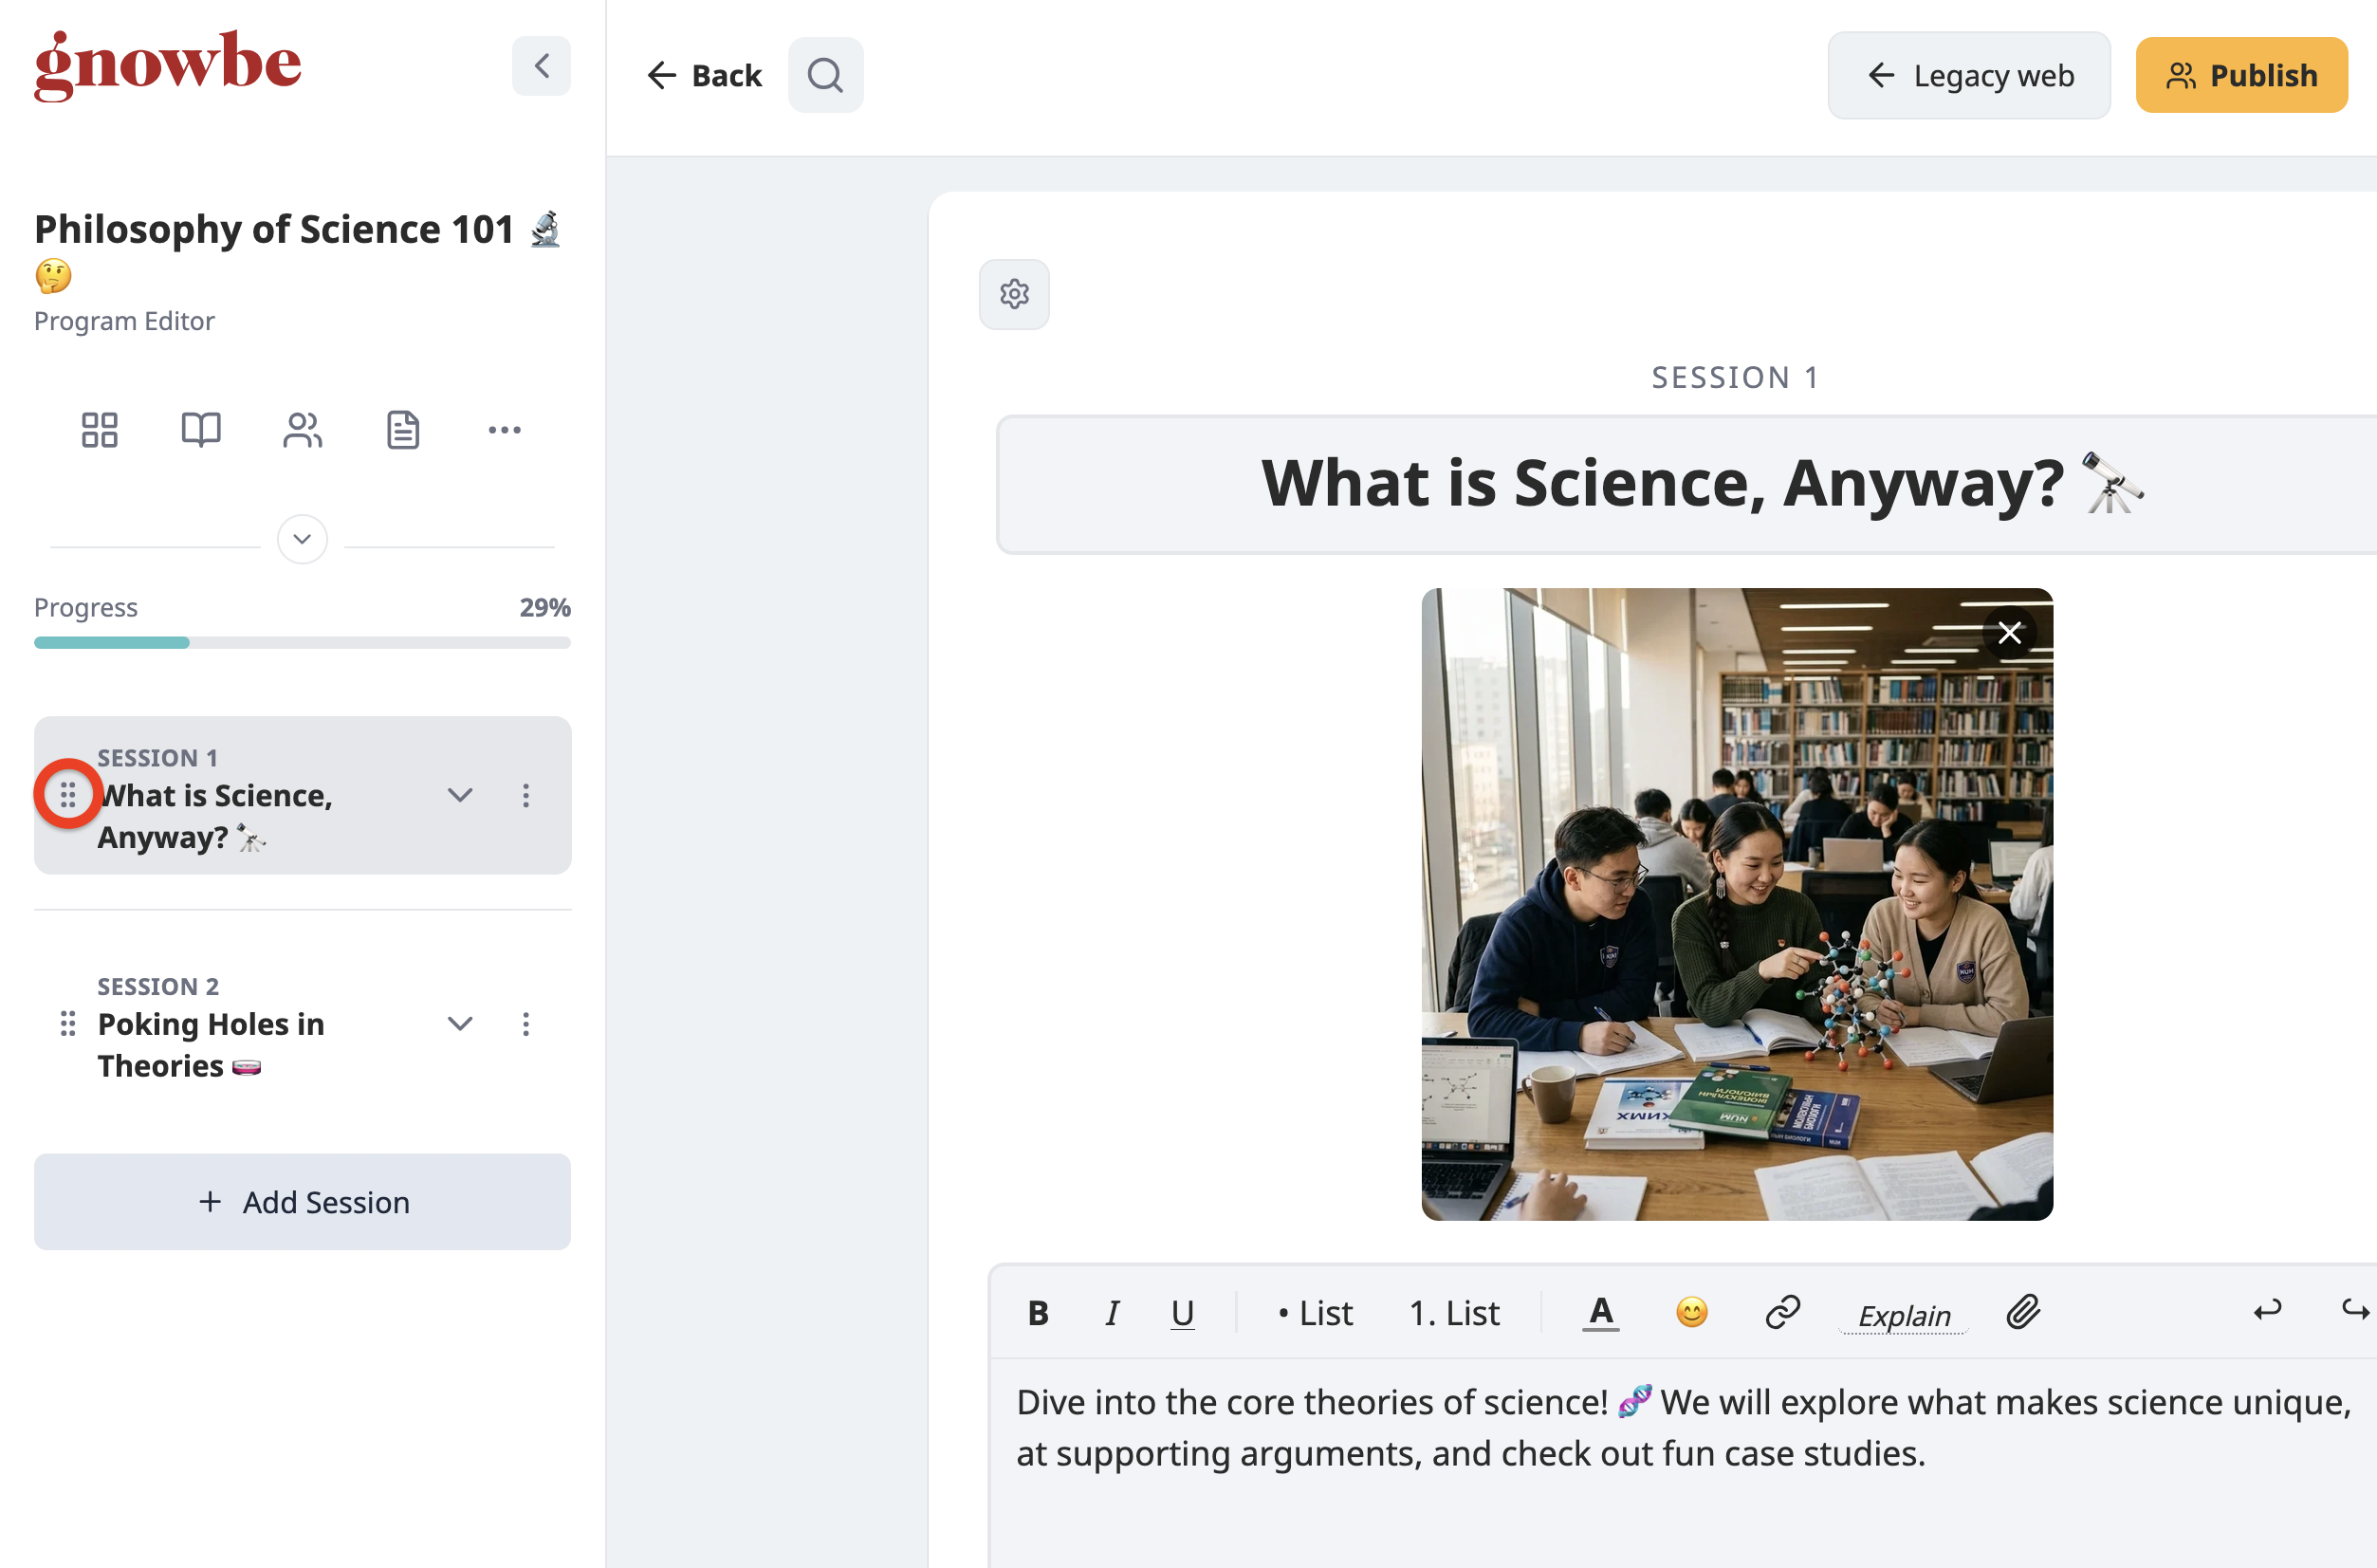Click the library students session image
The height and width of the screenshot is (1568, 2377).
(1737, 904)
